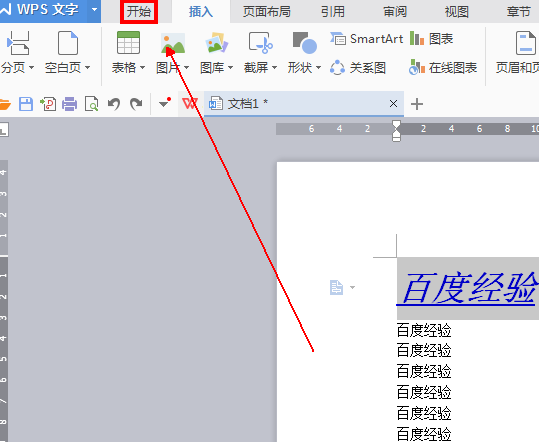Viewport: 539px width, 442px height.
Task: Click the Save icon in quick toolbar
Action: tap(26, 104)
